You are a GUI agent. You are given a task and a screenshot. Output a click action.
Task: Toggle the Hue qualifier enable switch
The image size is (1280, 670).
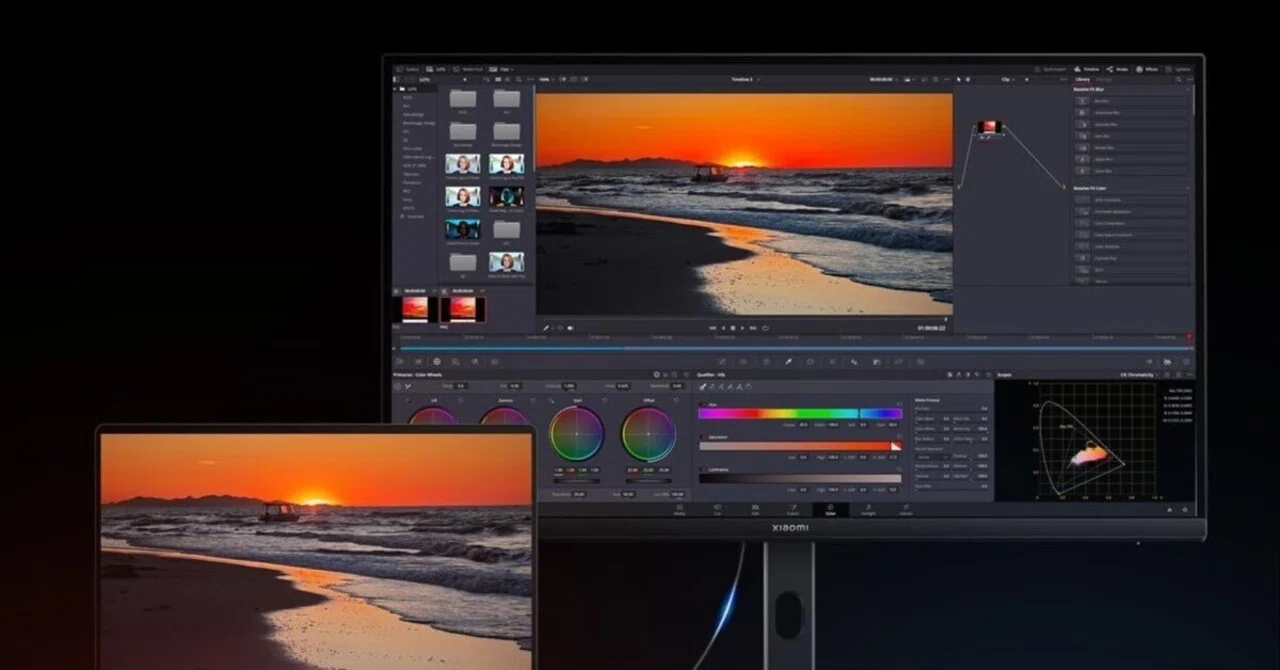tap(701, 403)
